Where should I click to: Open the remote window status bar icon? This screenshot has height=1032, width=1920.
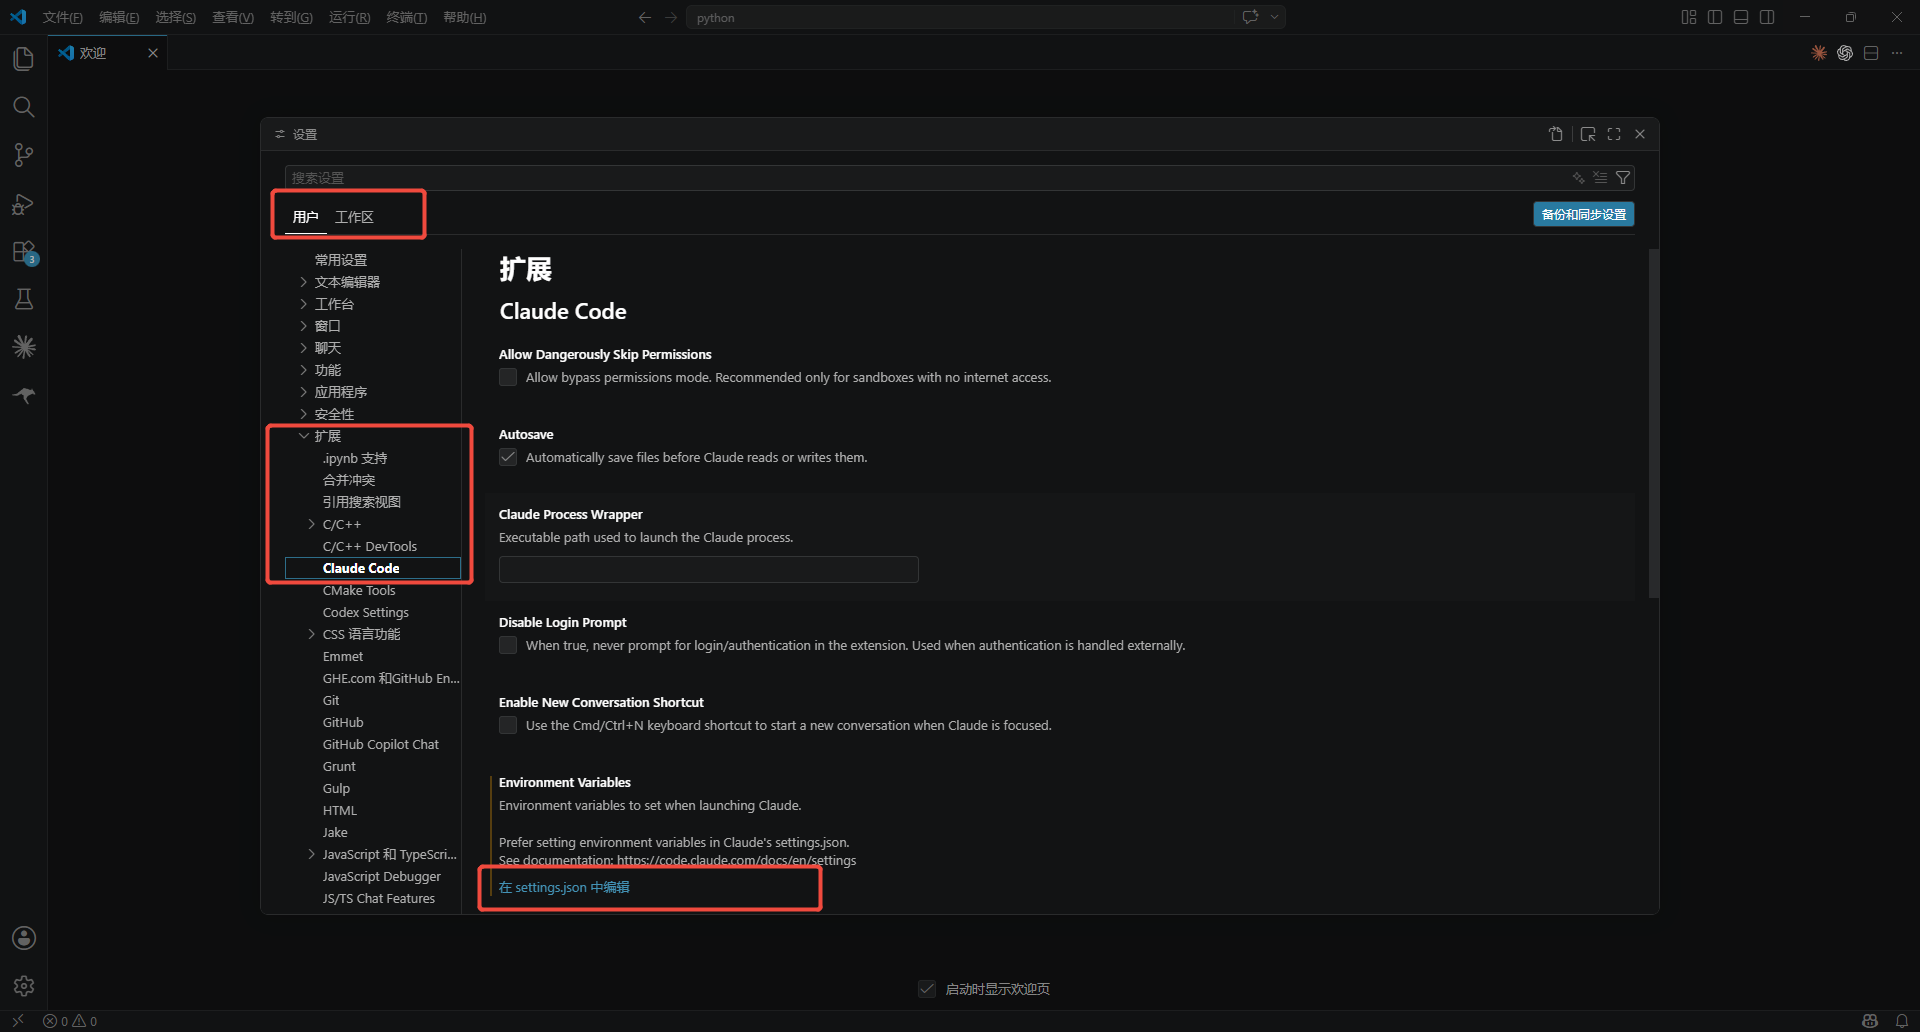tap(17, 1021)
